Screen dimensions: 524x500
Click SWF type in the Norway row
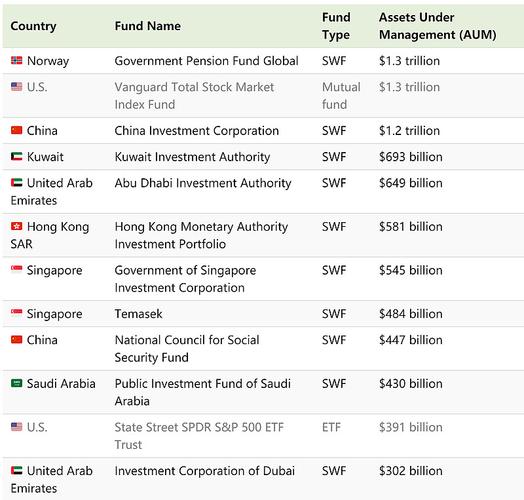[334, 61]
